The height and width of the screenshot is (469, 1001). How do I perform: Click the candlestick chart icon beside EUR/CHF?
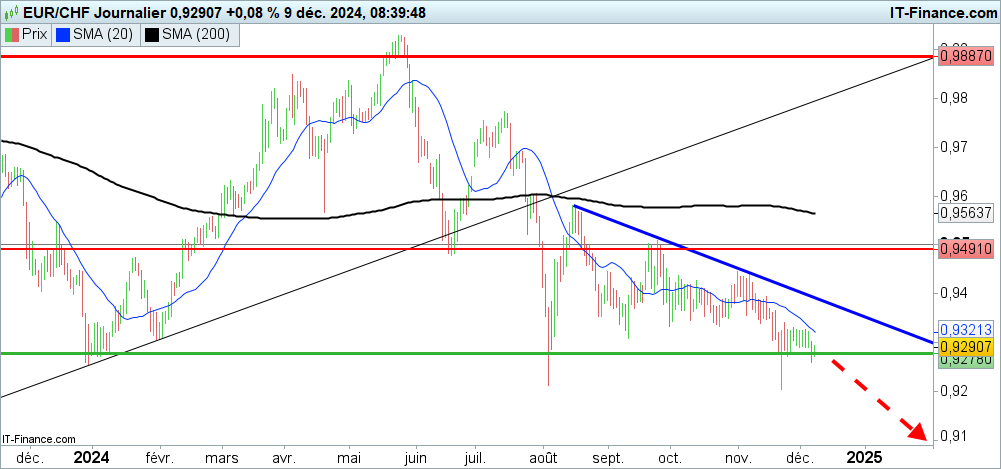(x=11, y=12)
